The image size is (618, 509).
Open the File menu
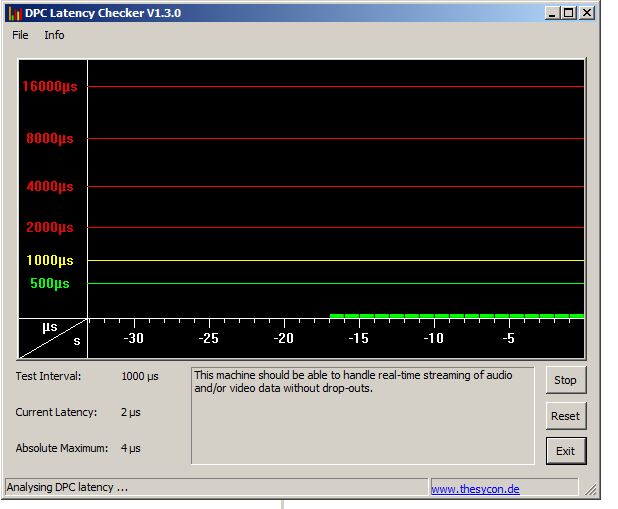click(x=20, y=35)
